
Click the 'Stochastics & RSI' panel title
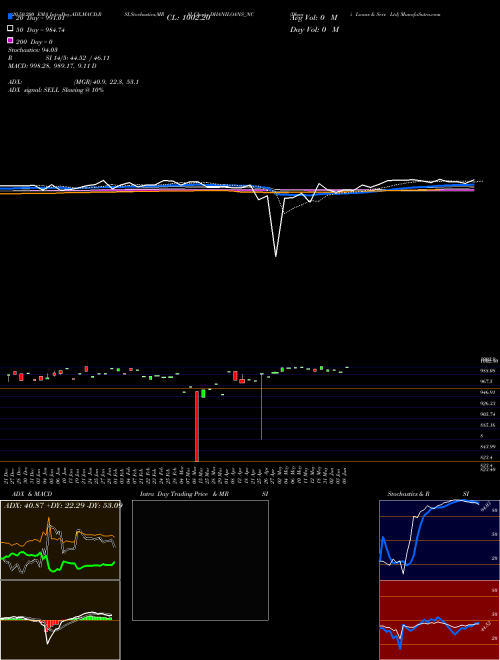(x=428, y=494)
